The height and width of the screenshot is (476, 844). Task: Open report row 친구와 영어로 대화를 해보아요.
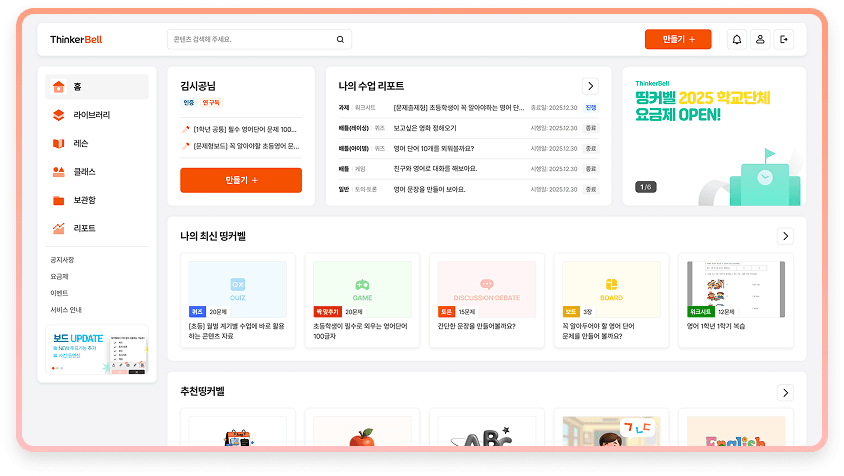[x=468, y=169]
